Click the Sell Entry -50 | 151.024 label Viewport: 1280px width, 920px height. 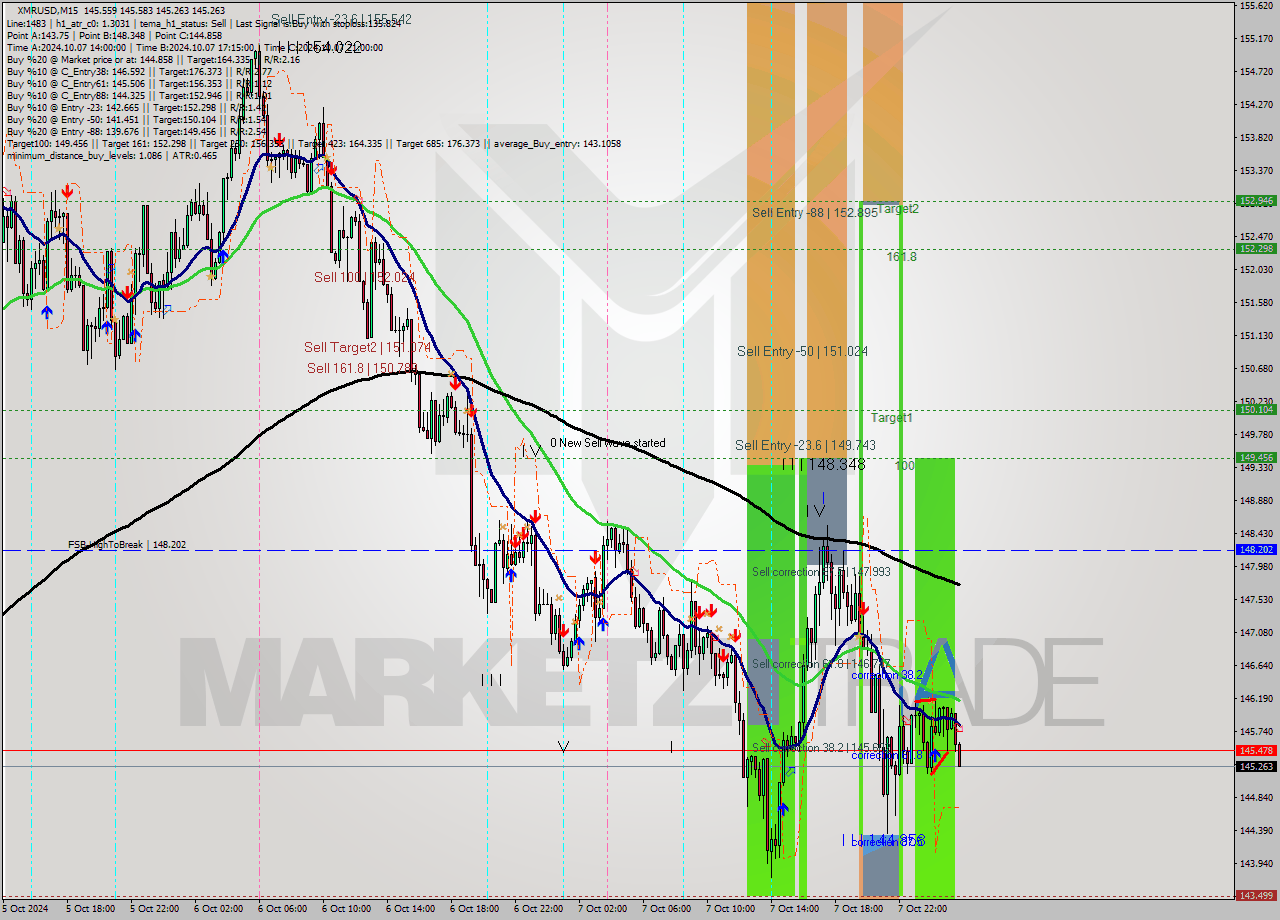802,351
